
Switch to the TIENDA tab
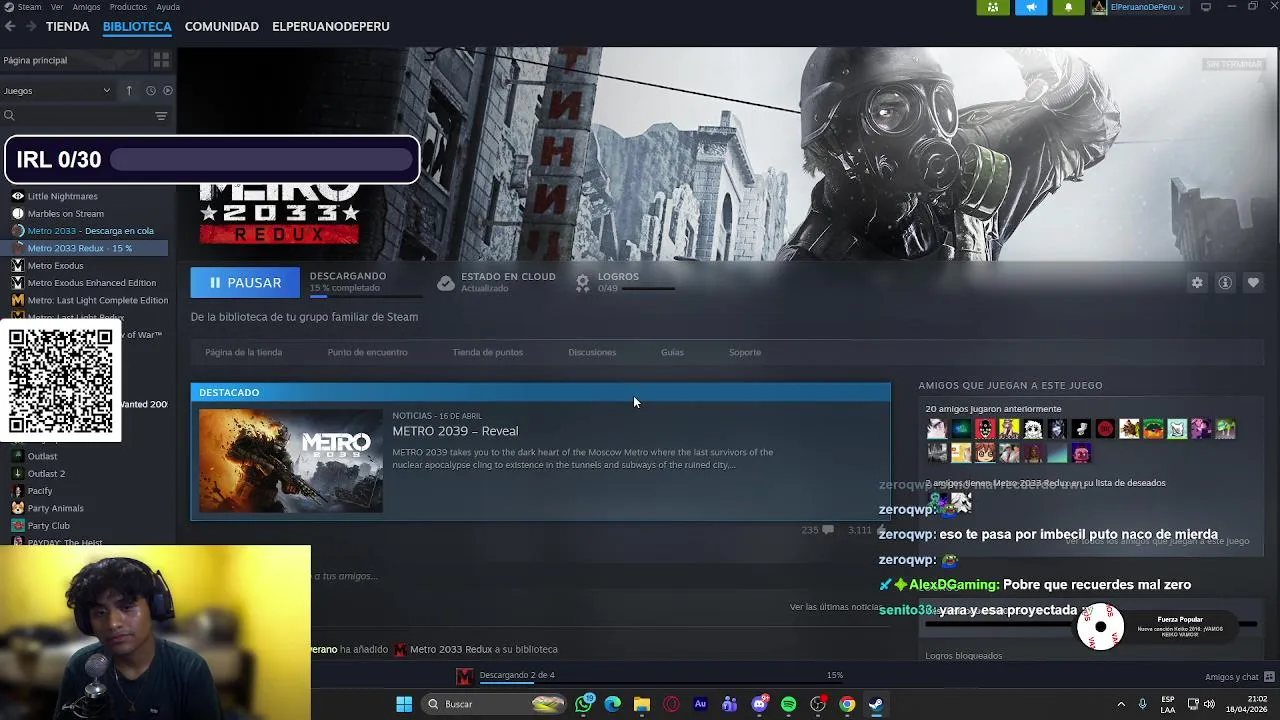coord(68,27)
